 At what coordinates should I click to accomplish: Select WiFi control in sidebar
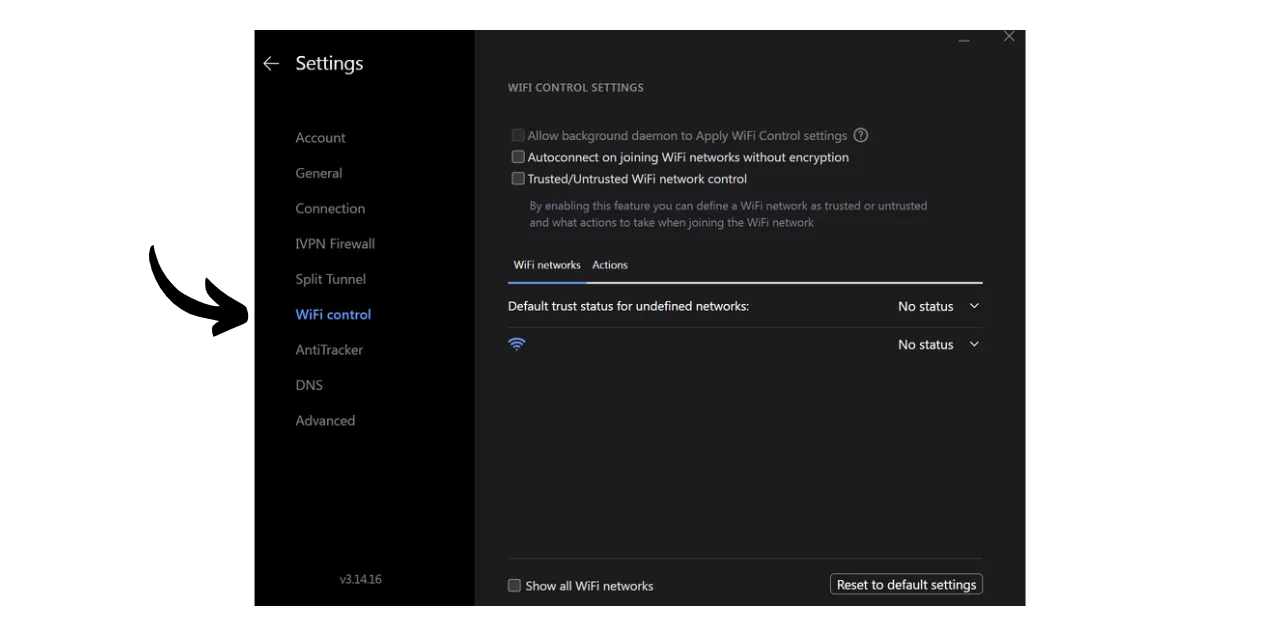tap(333, 314)
